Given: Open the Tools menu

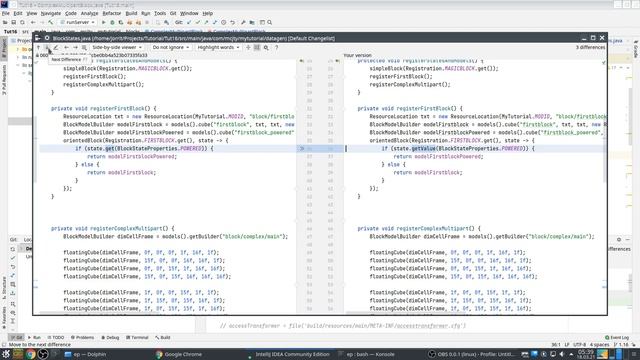Looking at the screenshot, I should coord(160,13).
